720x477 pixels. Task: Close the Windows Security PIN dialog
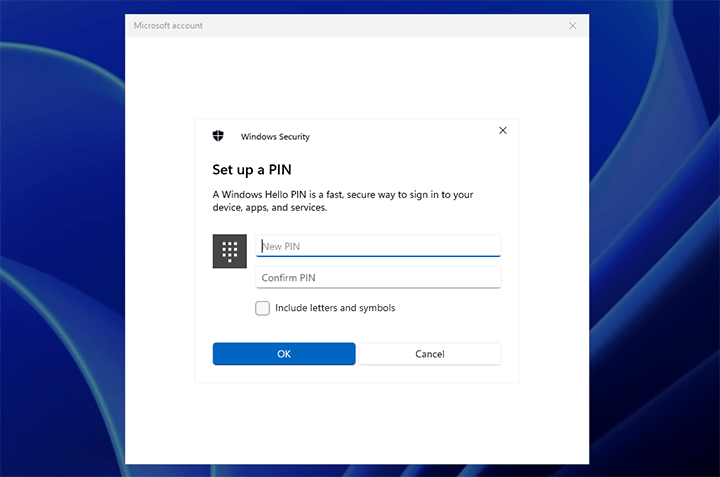[503, 130]
